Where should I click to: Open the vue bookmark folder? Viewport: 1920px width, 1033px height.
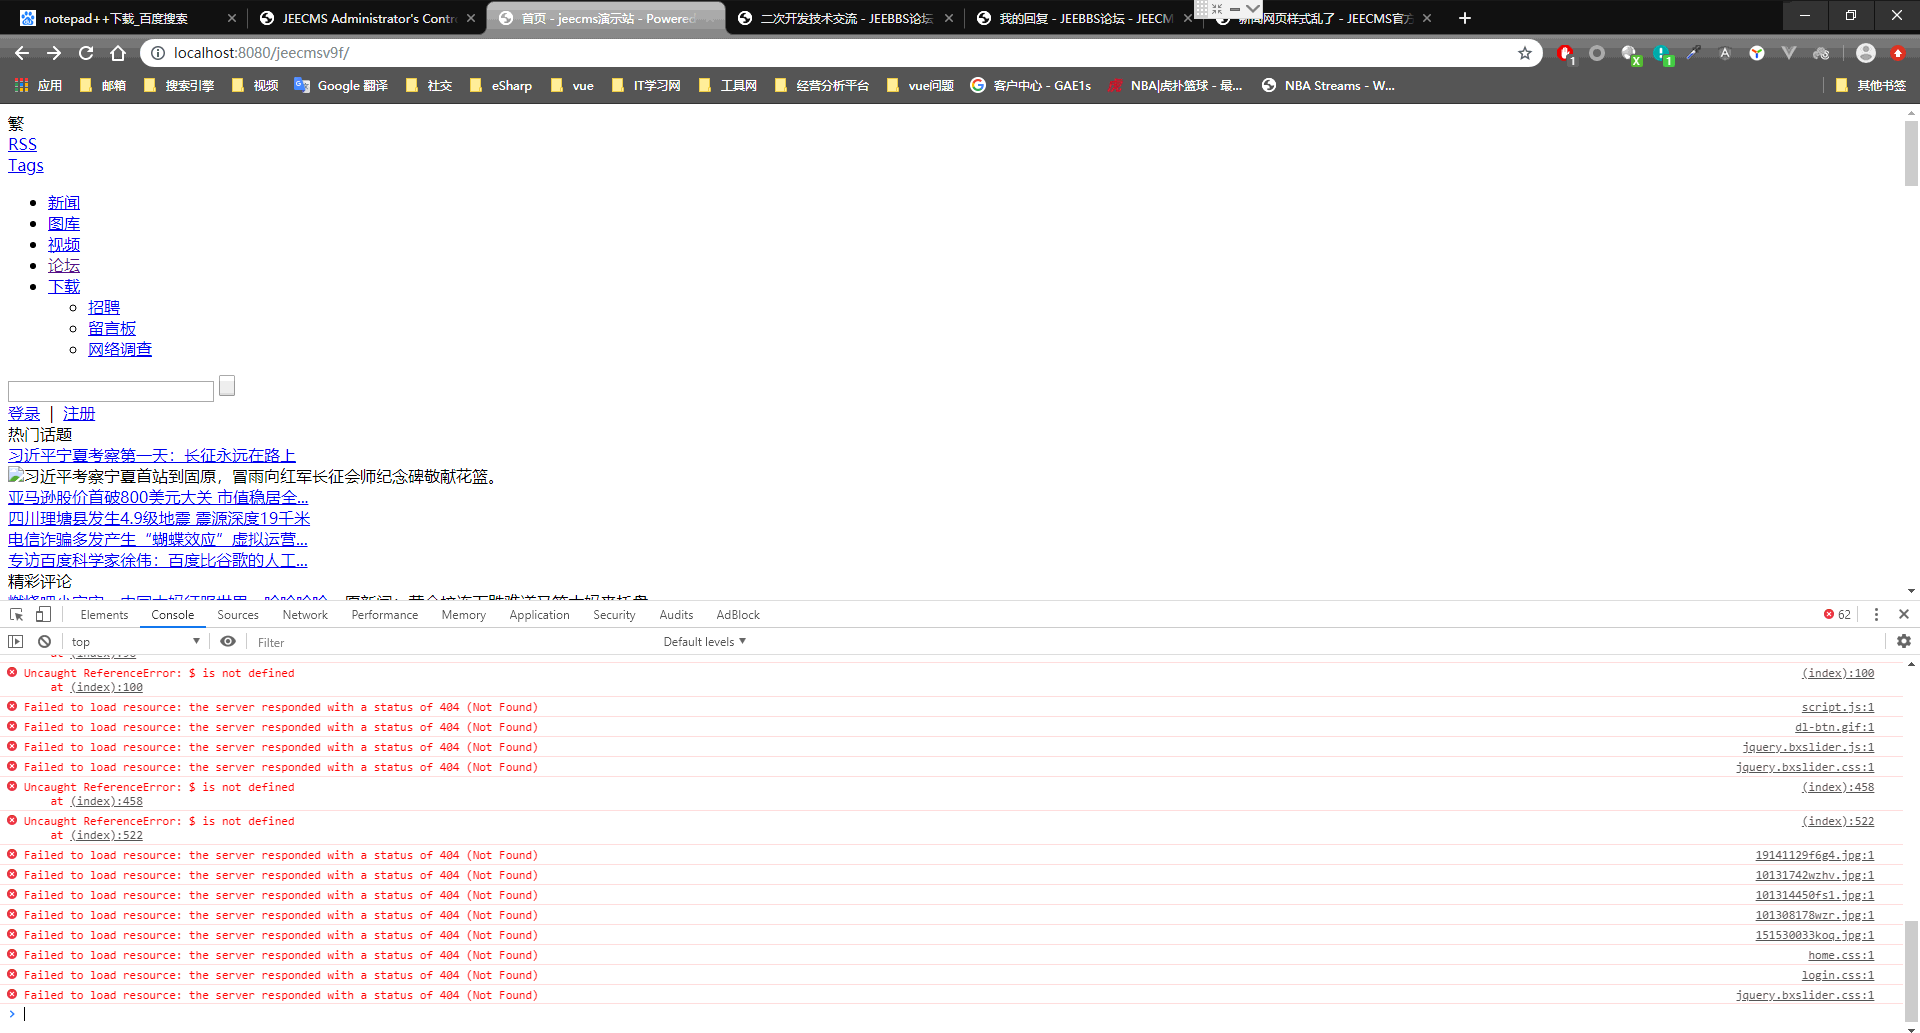(x=572, y=86)
